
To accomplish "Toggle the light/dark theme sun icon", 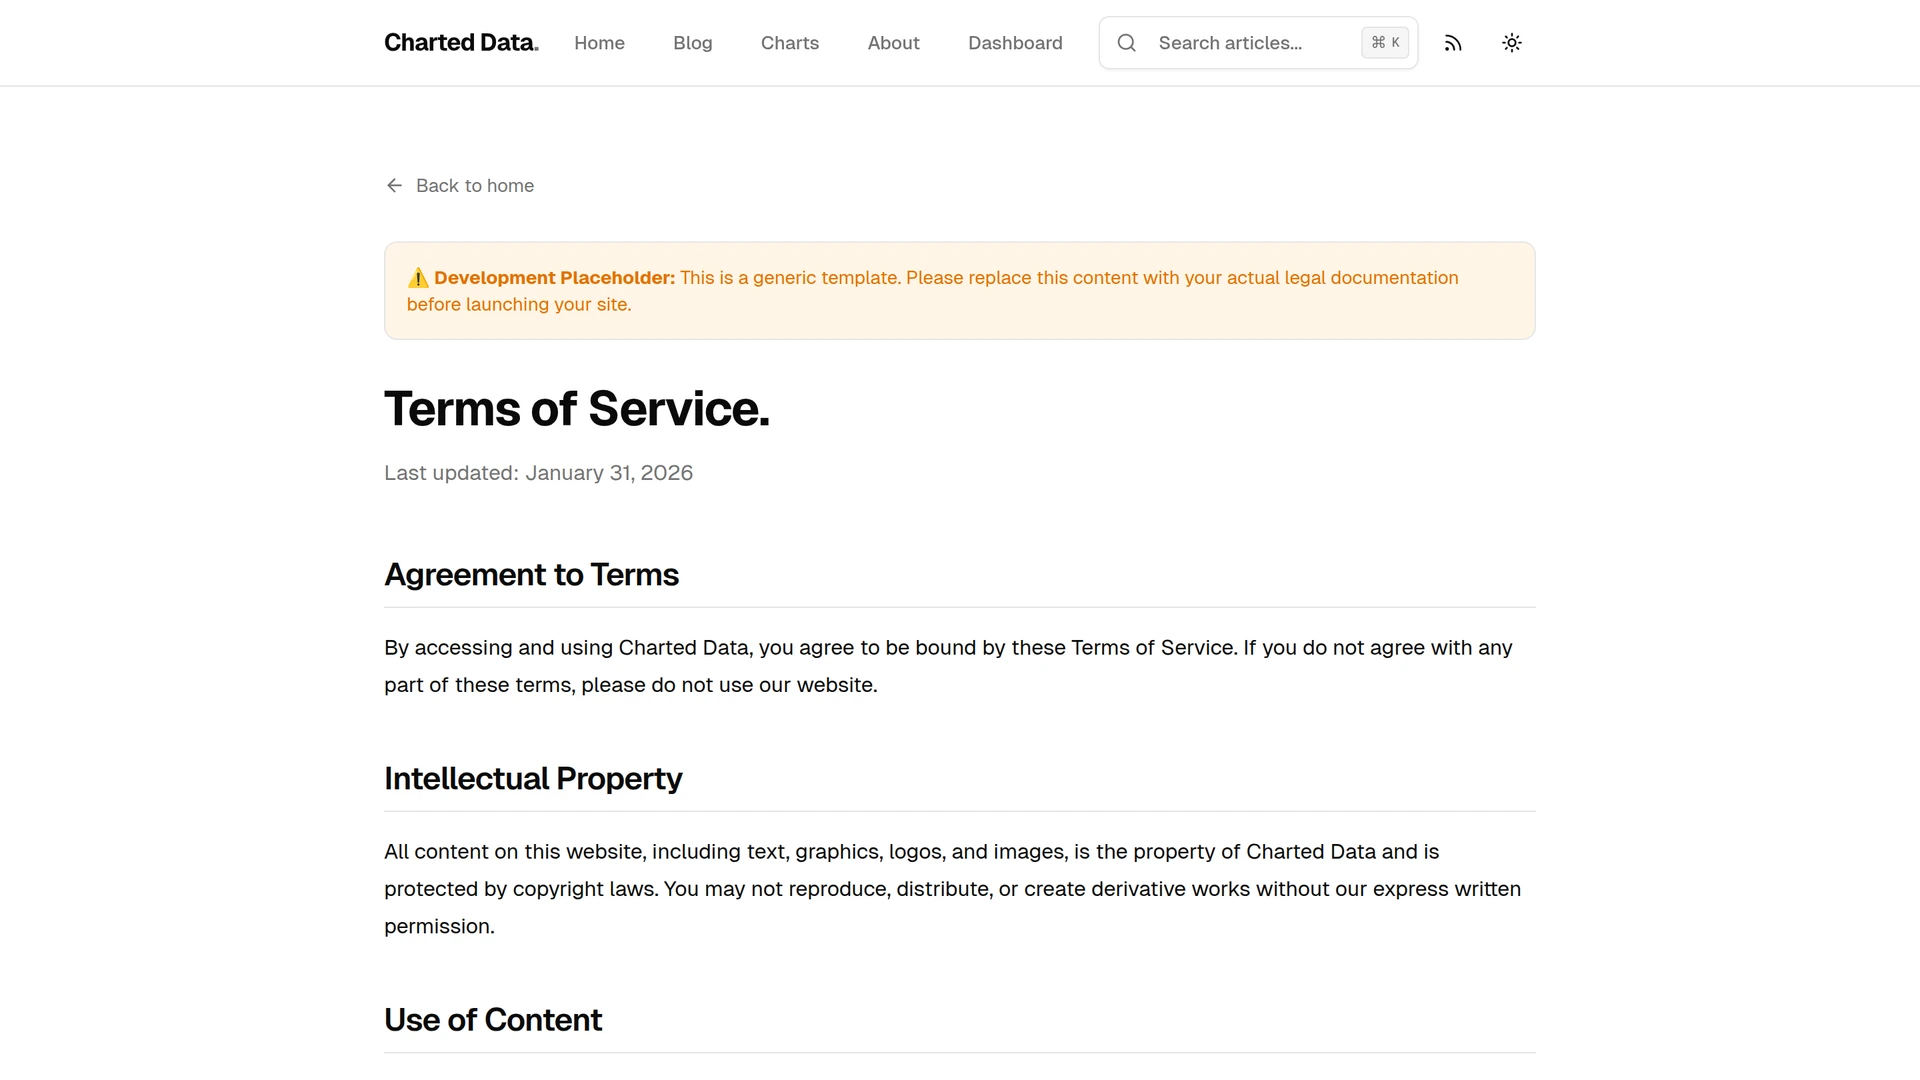I will pyautogui.click(x=1512, y=43).
